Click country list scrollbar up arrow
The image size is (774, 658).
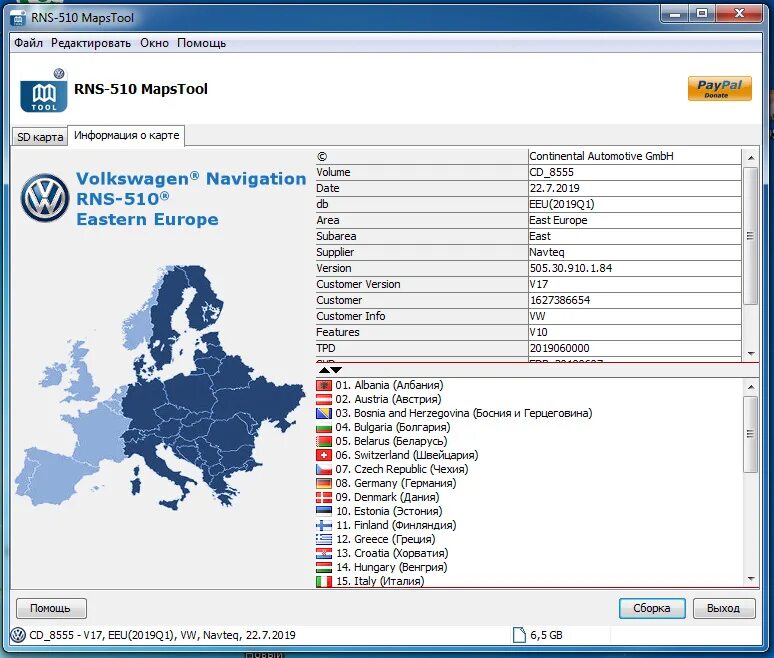pyautogui.click(x=750, y=387)
